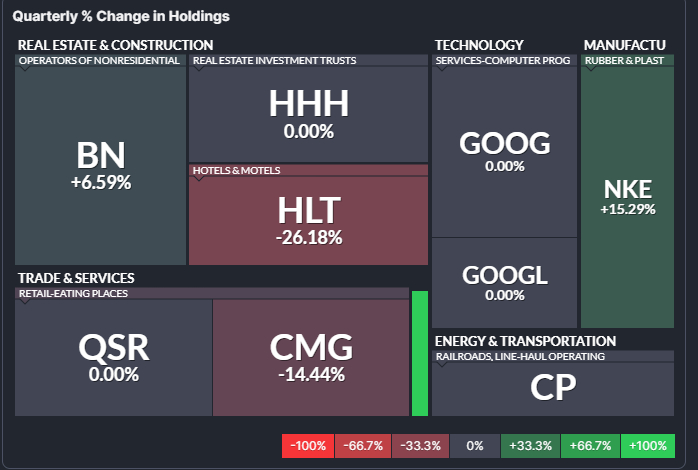
Task: Select the QSR 0.00% tile
Action: [113, 357]
